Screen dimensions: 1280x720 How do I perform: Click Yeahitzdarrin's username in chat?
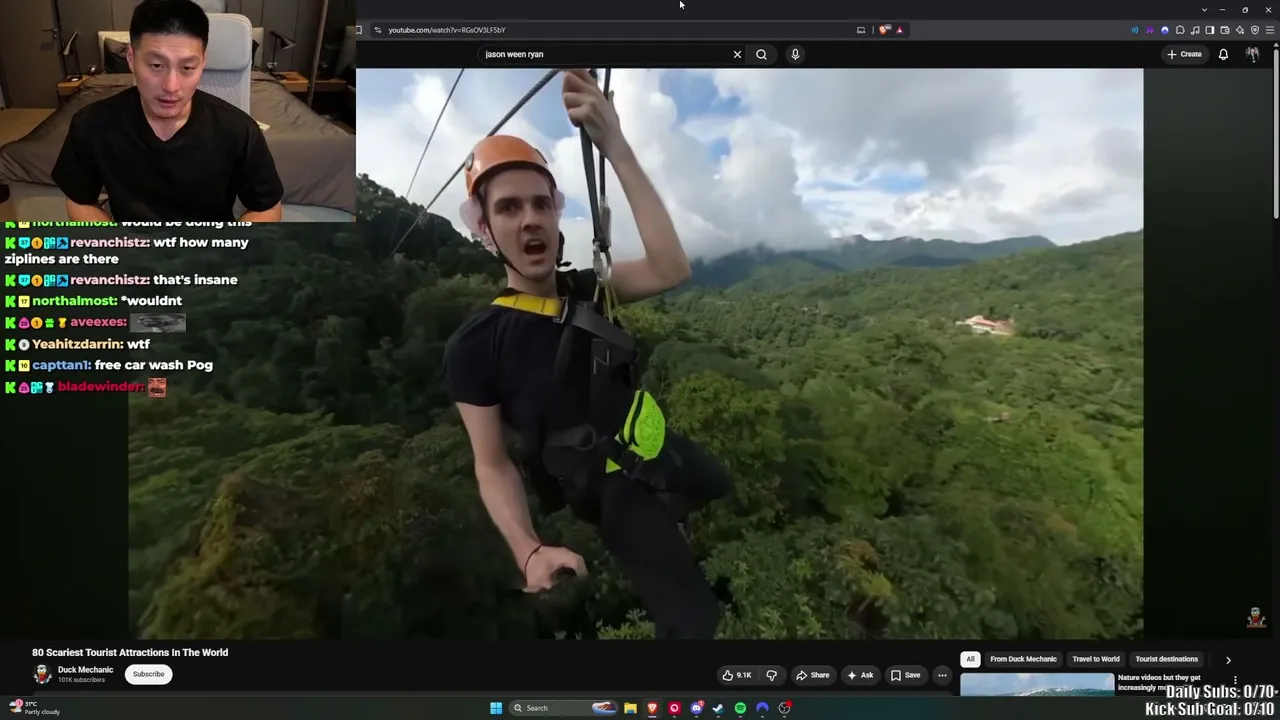coord(77,344)
